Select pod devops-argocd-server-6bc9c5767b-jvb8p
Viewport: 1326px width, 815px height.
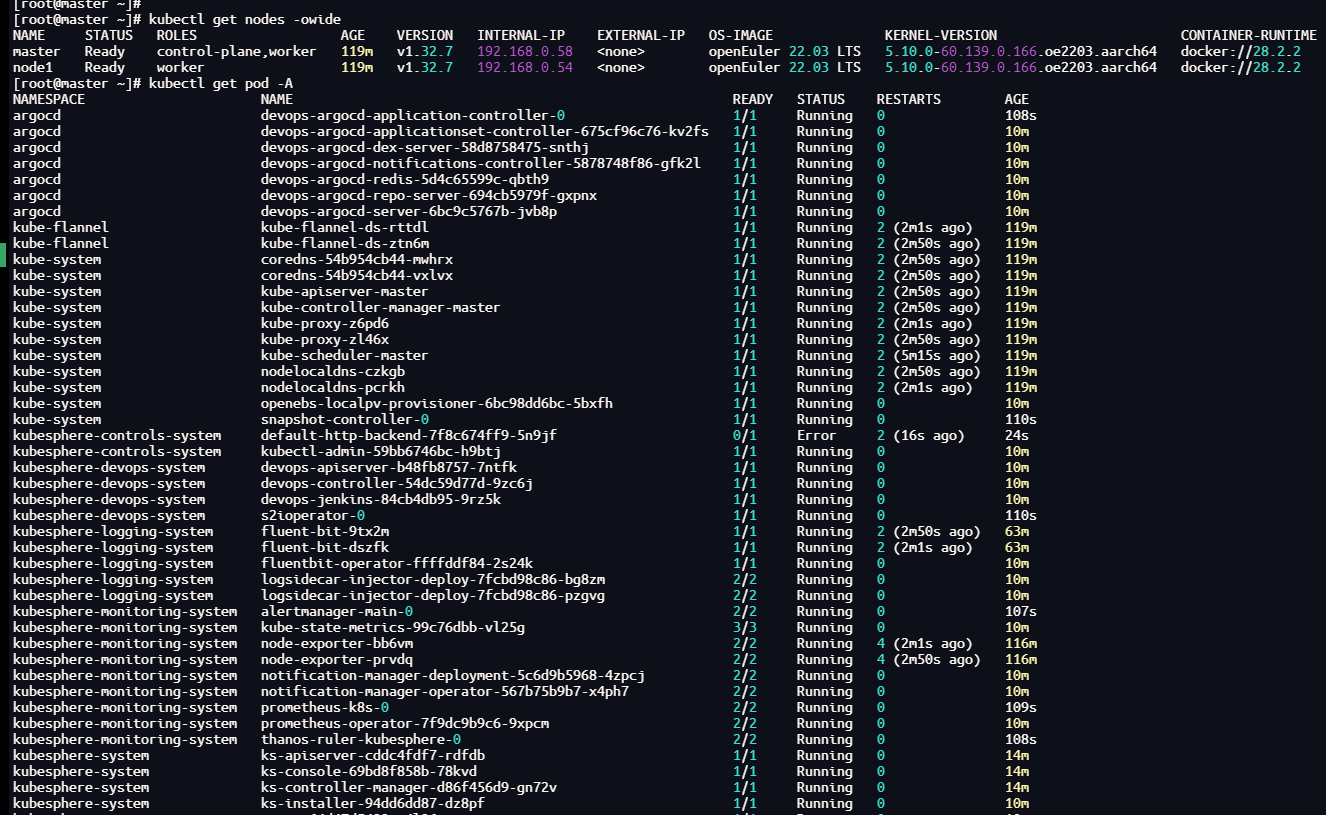tap(409, 212)
